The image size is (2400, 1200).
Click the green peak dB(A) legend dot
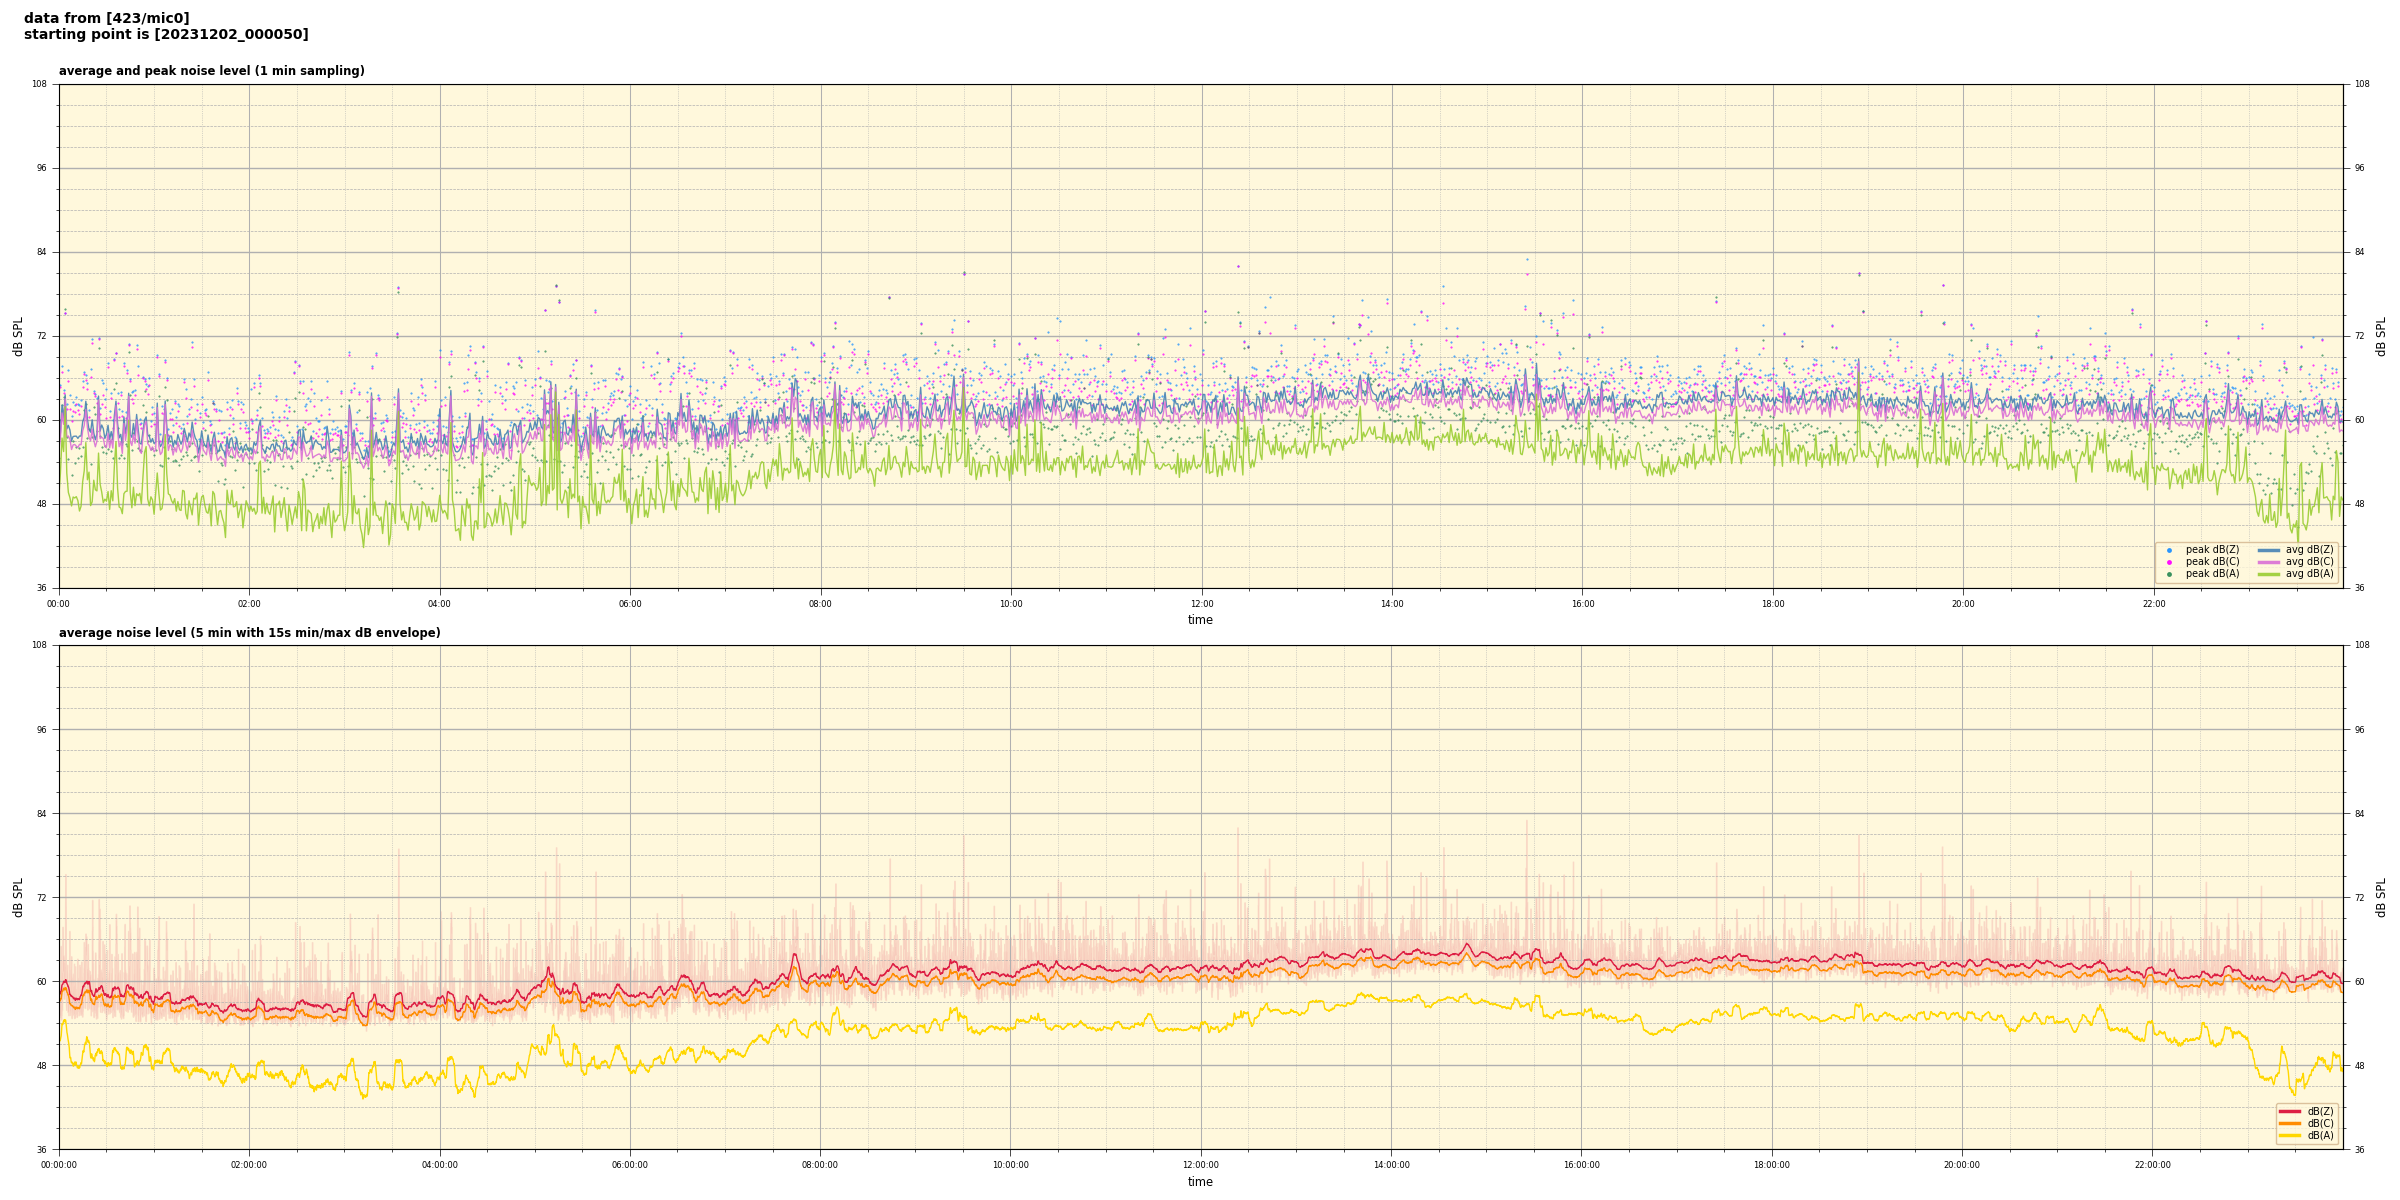2169,574
